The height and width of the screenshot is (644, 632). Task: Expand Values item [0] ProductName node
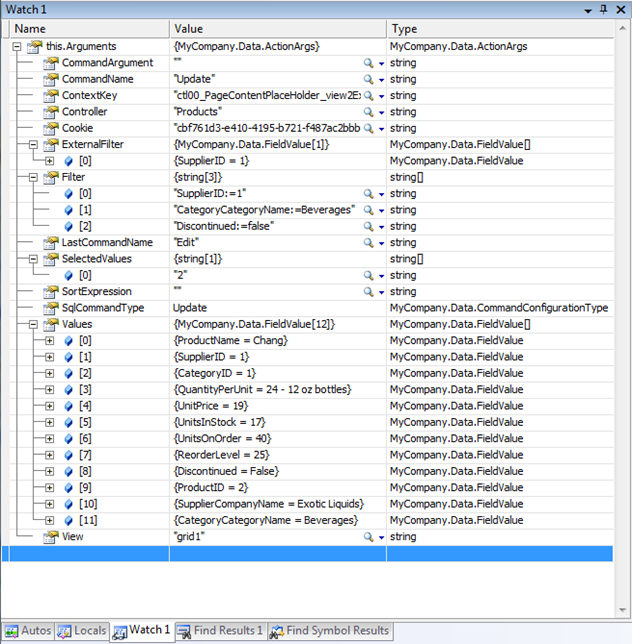point(50,340)
